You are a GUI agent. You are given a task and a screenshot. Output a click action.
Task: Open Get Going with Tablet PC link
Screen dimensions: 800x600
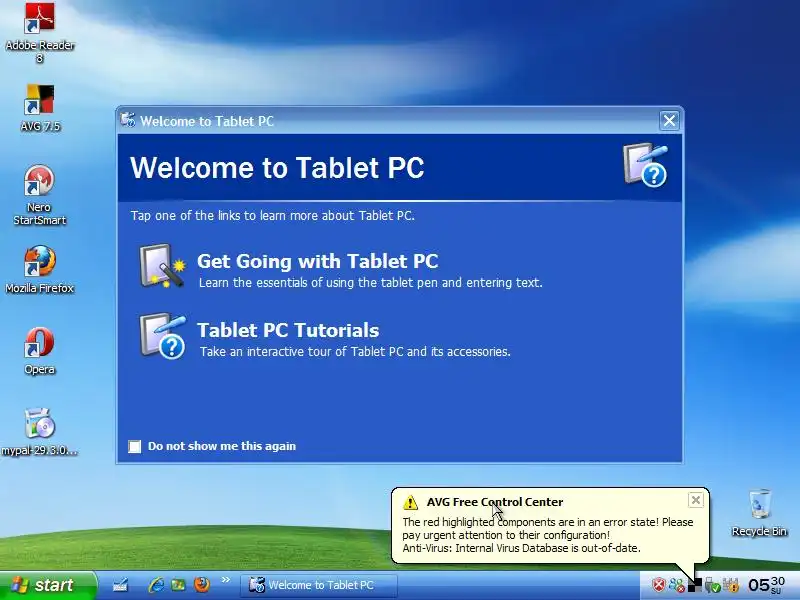[x=317, y=261]
